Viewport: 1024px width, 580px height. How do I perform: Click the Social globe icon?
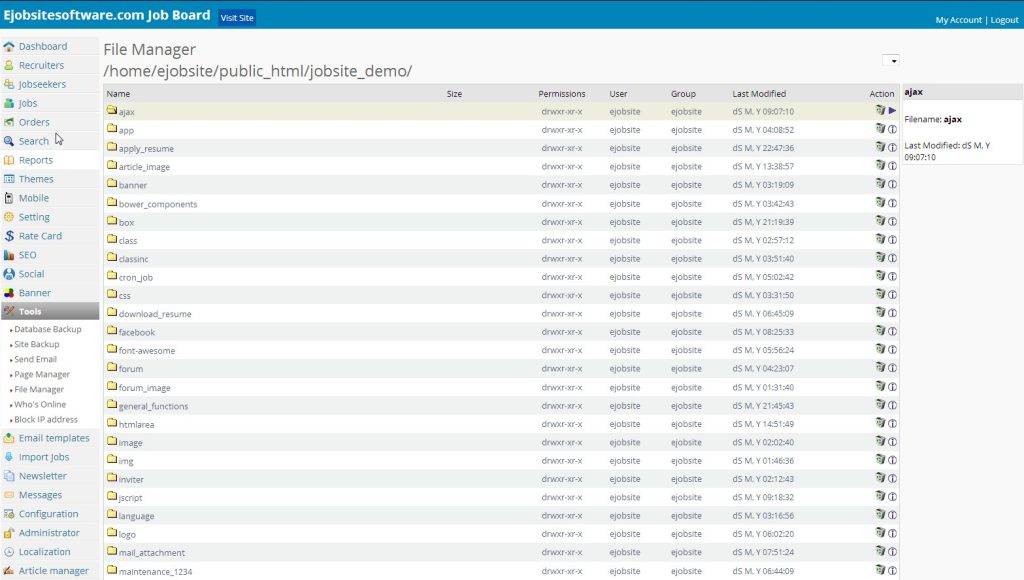(8, 274)
